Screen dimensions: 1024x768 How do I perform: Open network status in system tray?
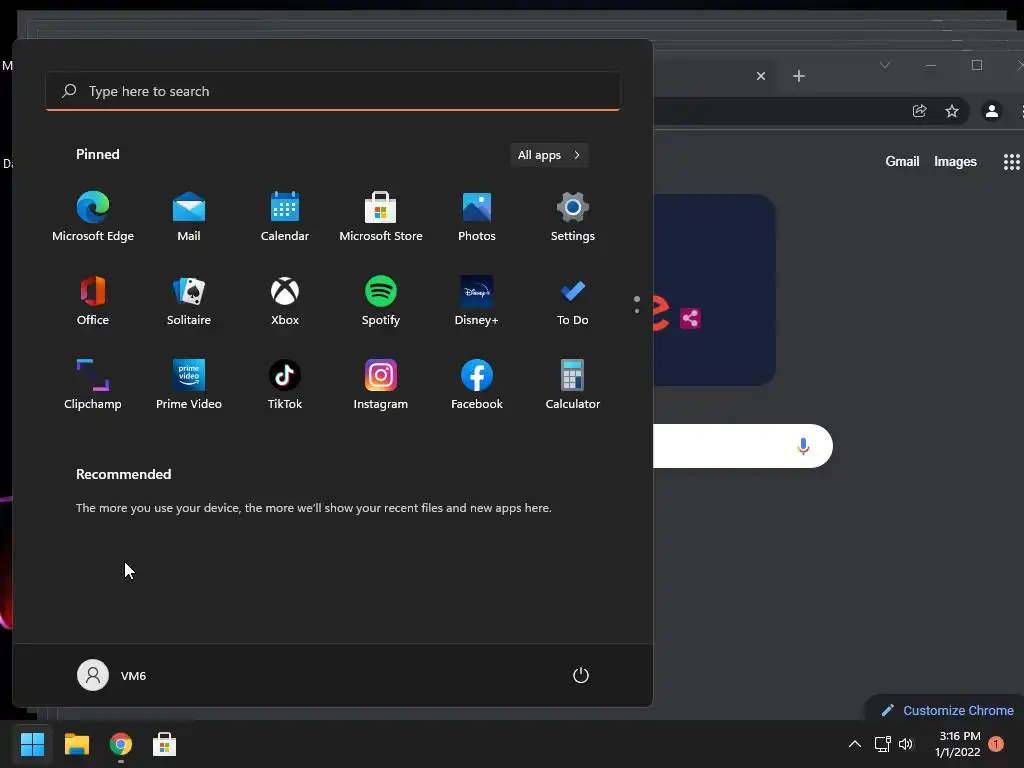882,744
